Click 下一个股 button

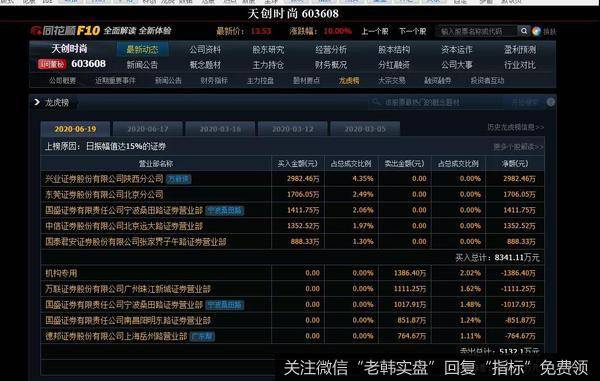pyautogui.click(x=413, y=31)
